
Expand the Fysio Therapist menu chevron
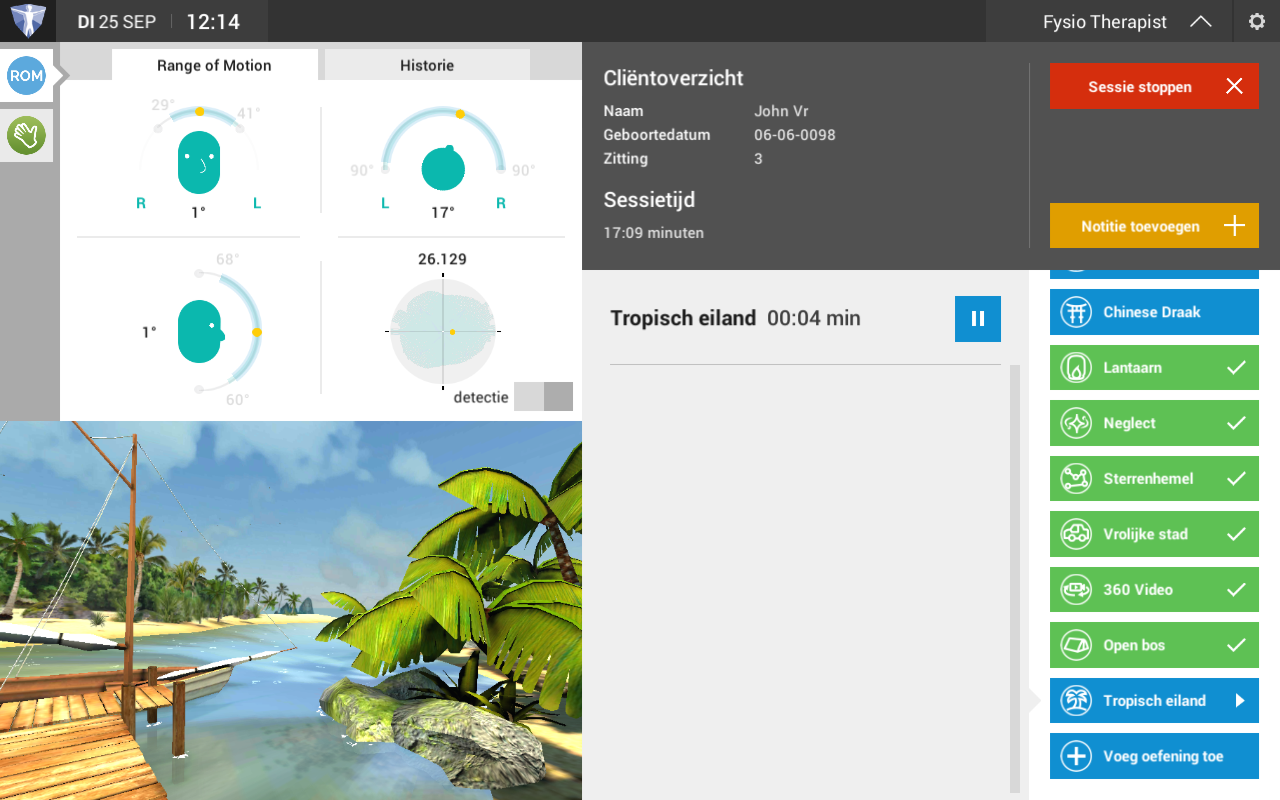1201,22
